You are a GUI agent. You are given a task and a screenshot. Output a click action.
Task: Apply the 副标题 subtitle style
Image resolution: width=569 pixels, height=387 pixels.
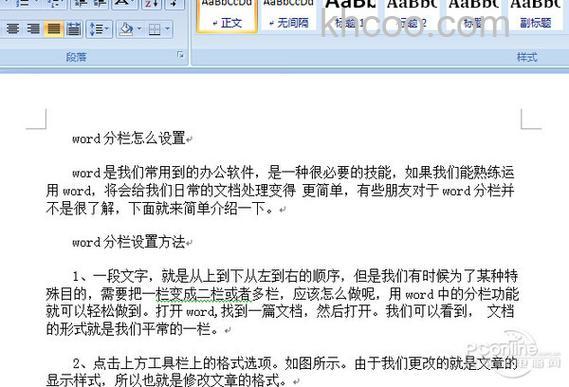tap(536, 16)
